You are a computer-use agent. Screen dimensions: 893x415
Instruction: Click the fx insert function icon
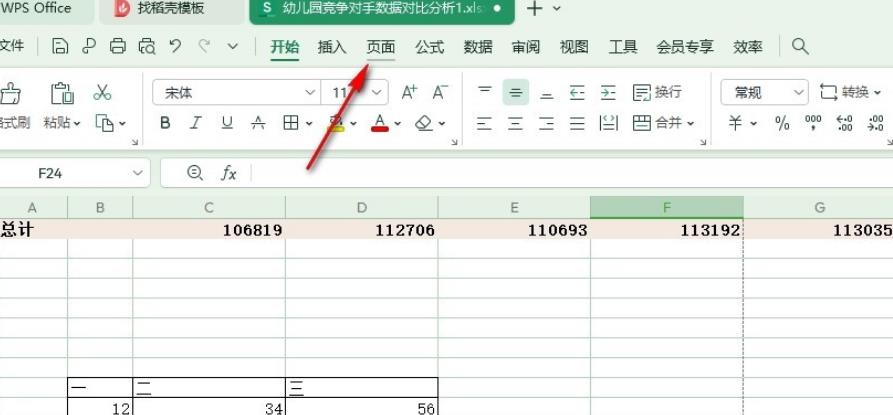pyautogui.click(x=228, y=173)
